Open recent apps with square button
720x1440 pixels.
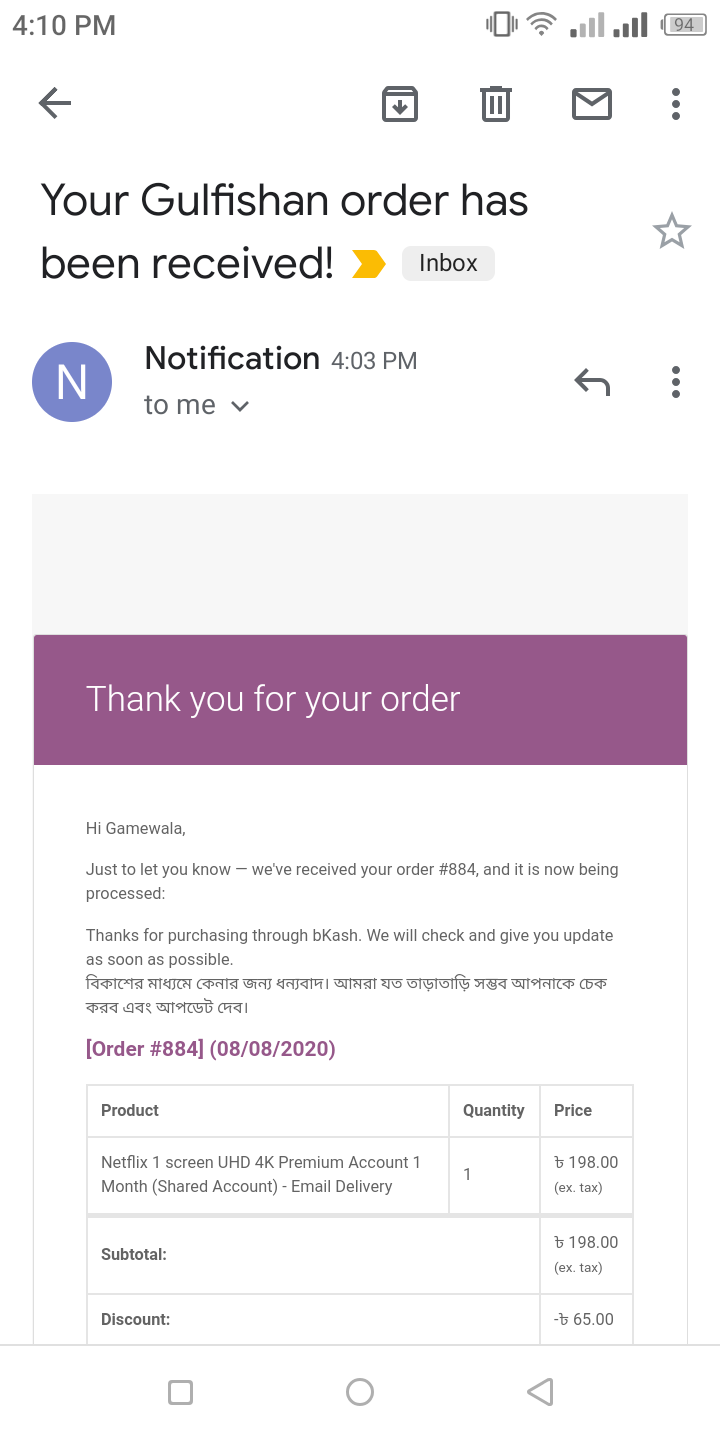(180, 1392)
